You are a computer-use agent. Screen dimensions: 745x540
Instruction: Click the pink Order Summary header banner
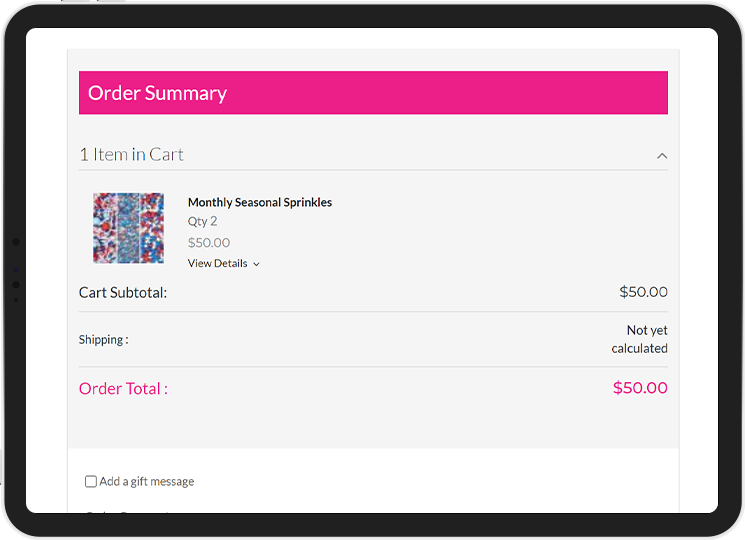click(x=373, y=93)
